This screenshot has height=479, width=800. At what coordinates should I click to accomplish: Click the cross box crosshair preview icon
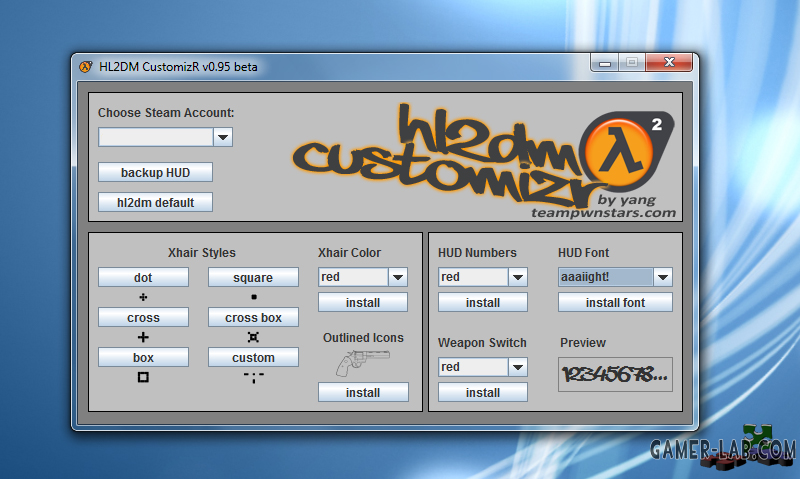click(253, 337)
